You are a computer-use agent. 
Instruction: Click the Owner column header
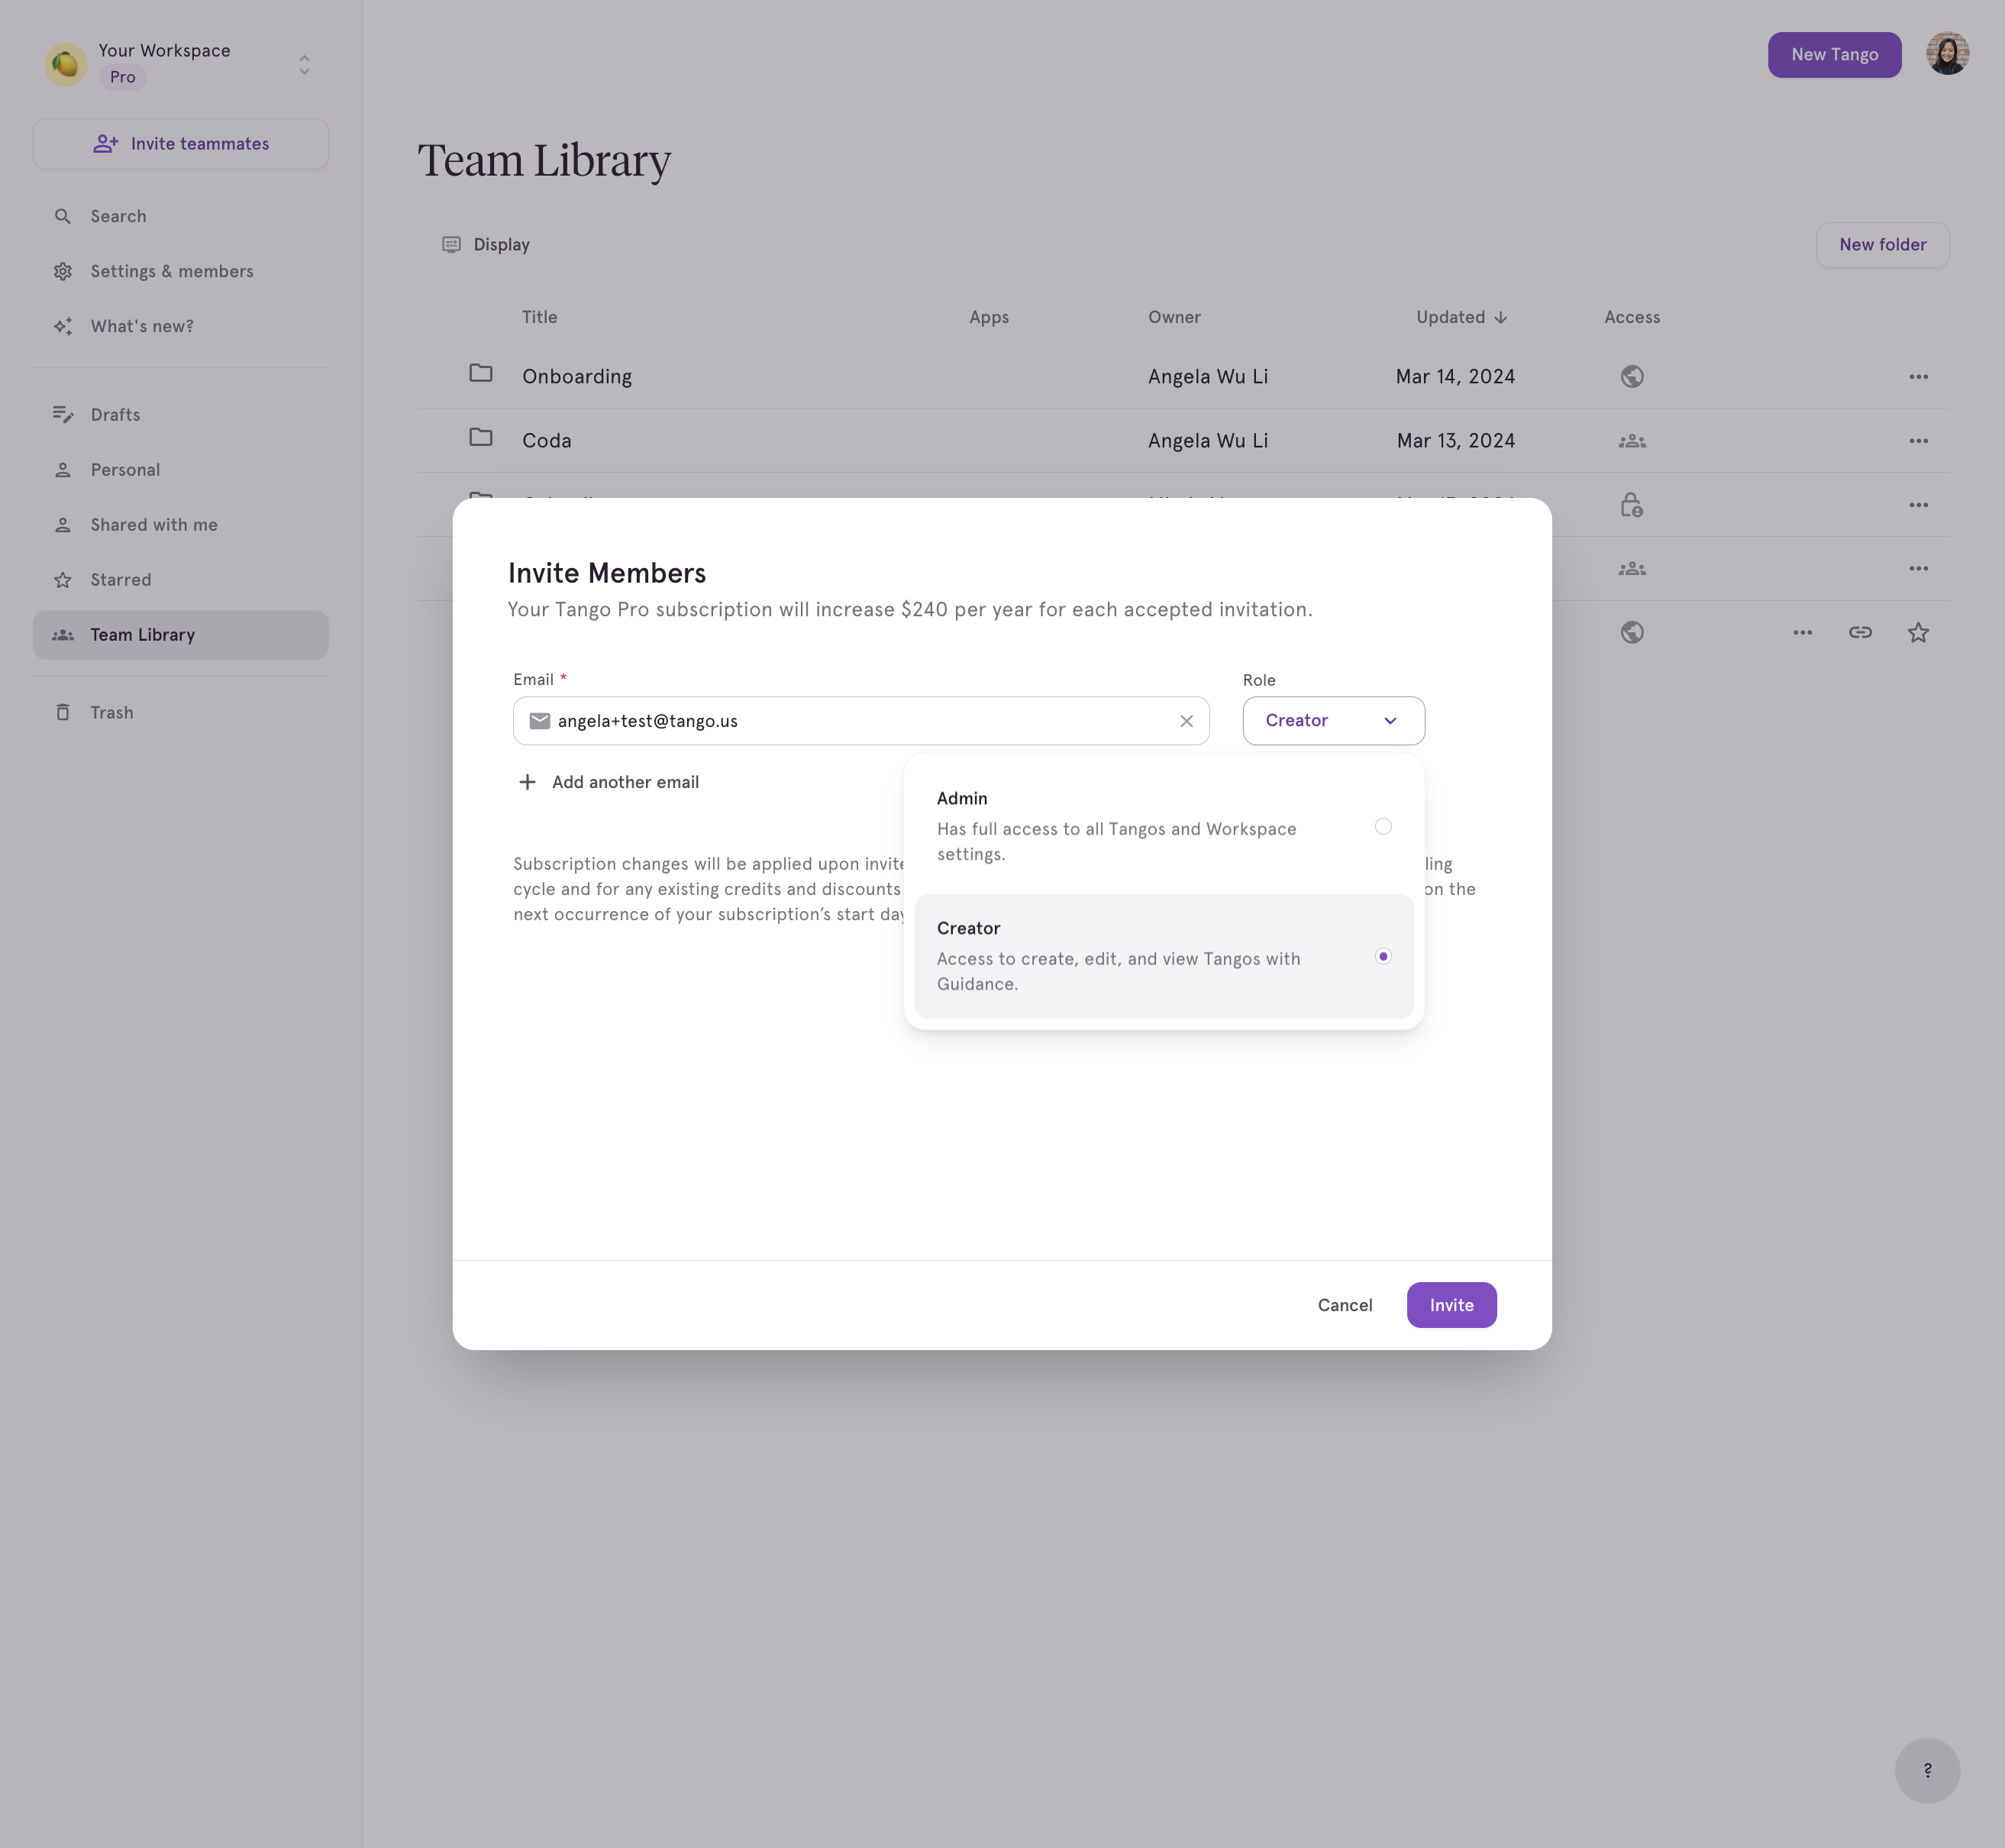1174,317
